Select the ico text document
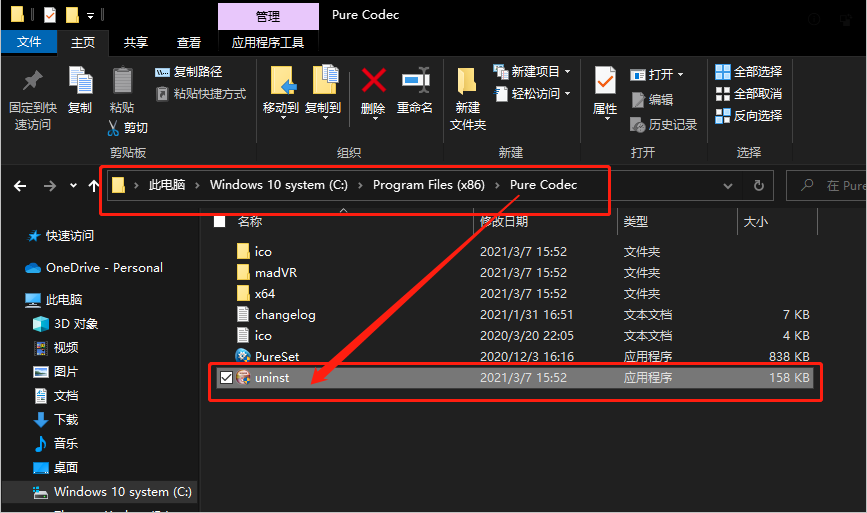Viewport: 867px width, 513px height. tap(254, 336)
